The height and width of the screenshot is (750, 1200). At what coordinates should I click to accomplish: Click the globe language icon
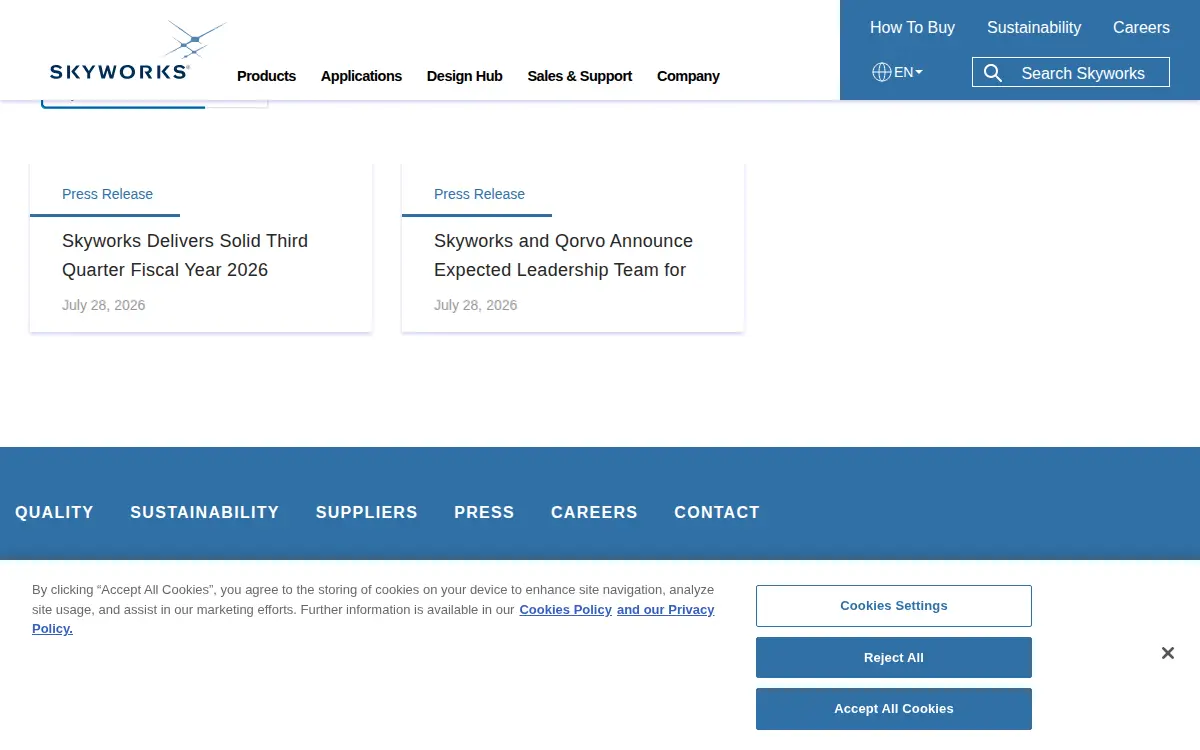pyautogui.click(x=882, y=72)
